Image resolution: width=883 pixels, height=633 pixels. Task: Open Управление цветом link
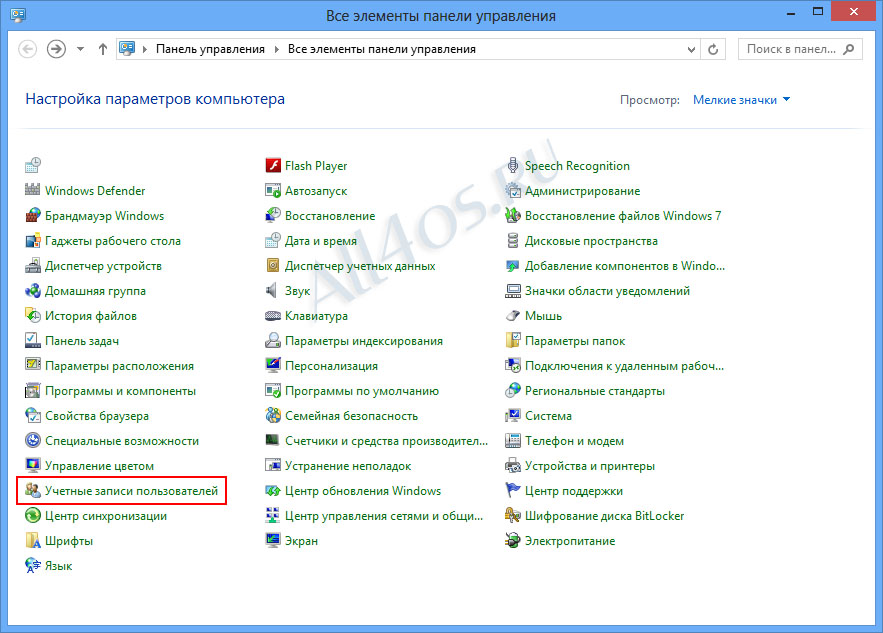click(99, 466)
